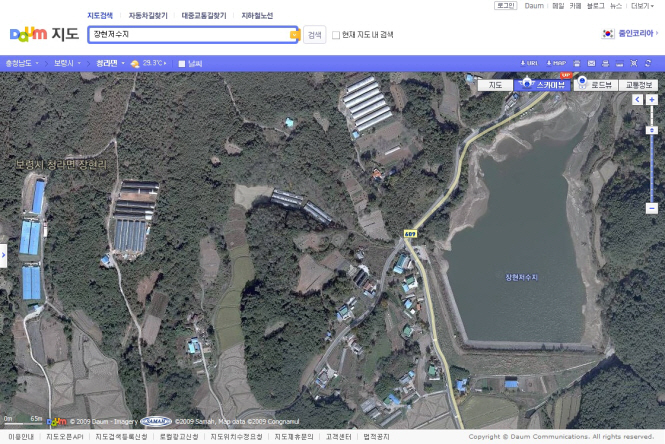Enable the 현재 지도 내 검색 checkbox
The image size is (665, 444).
336,34
